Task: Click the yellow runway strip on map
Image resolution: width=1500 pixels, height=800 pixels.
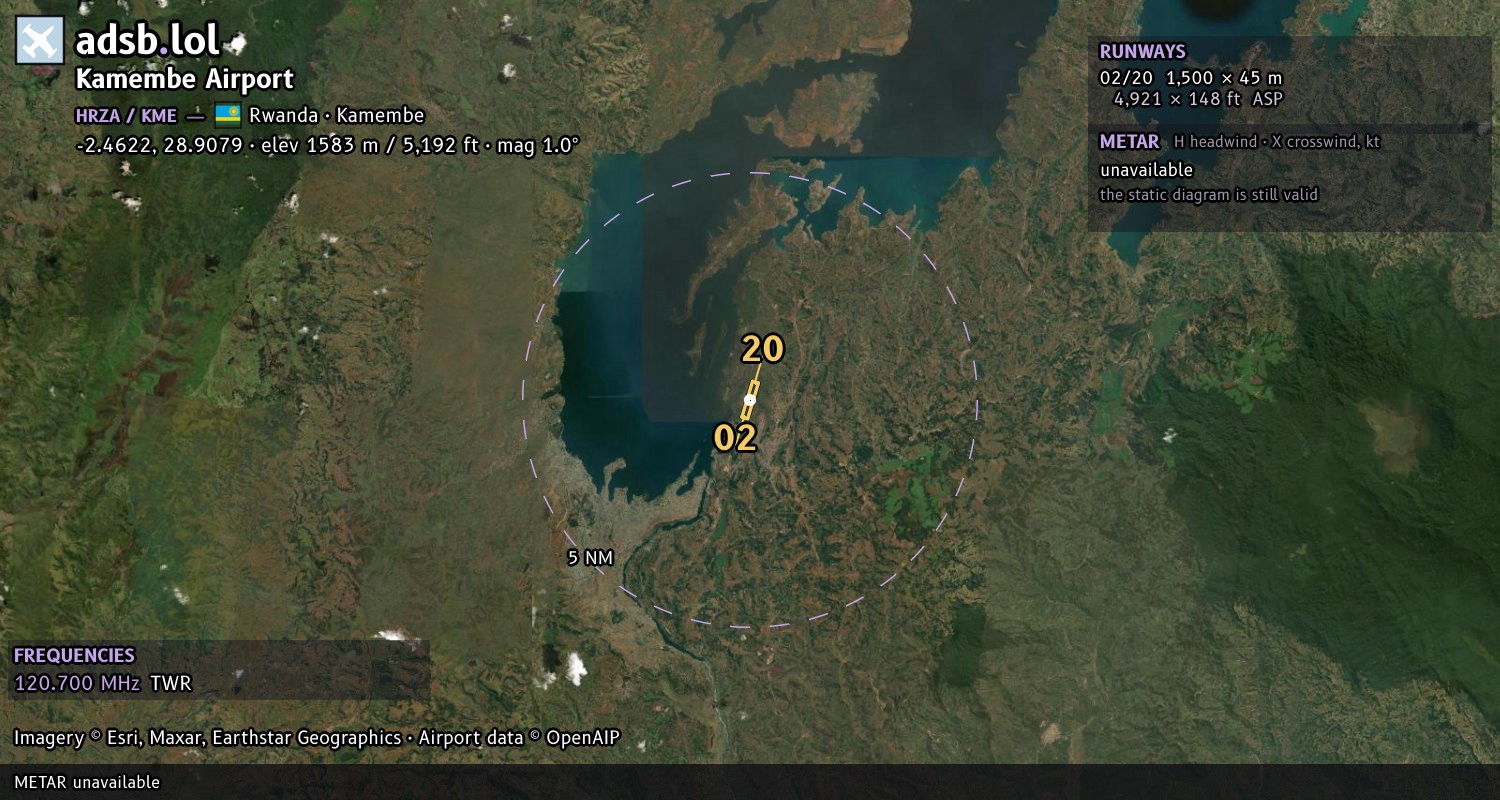Action: 750,400
